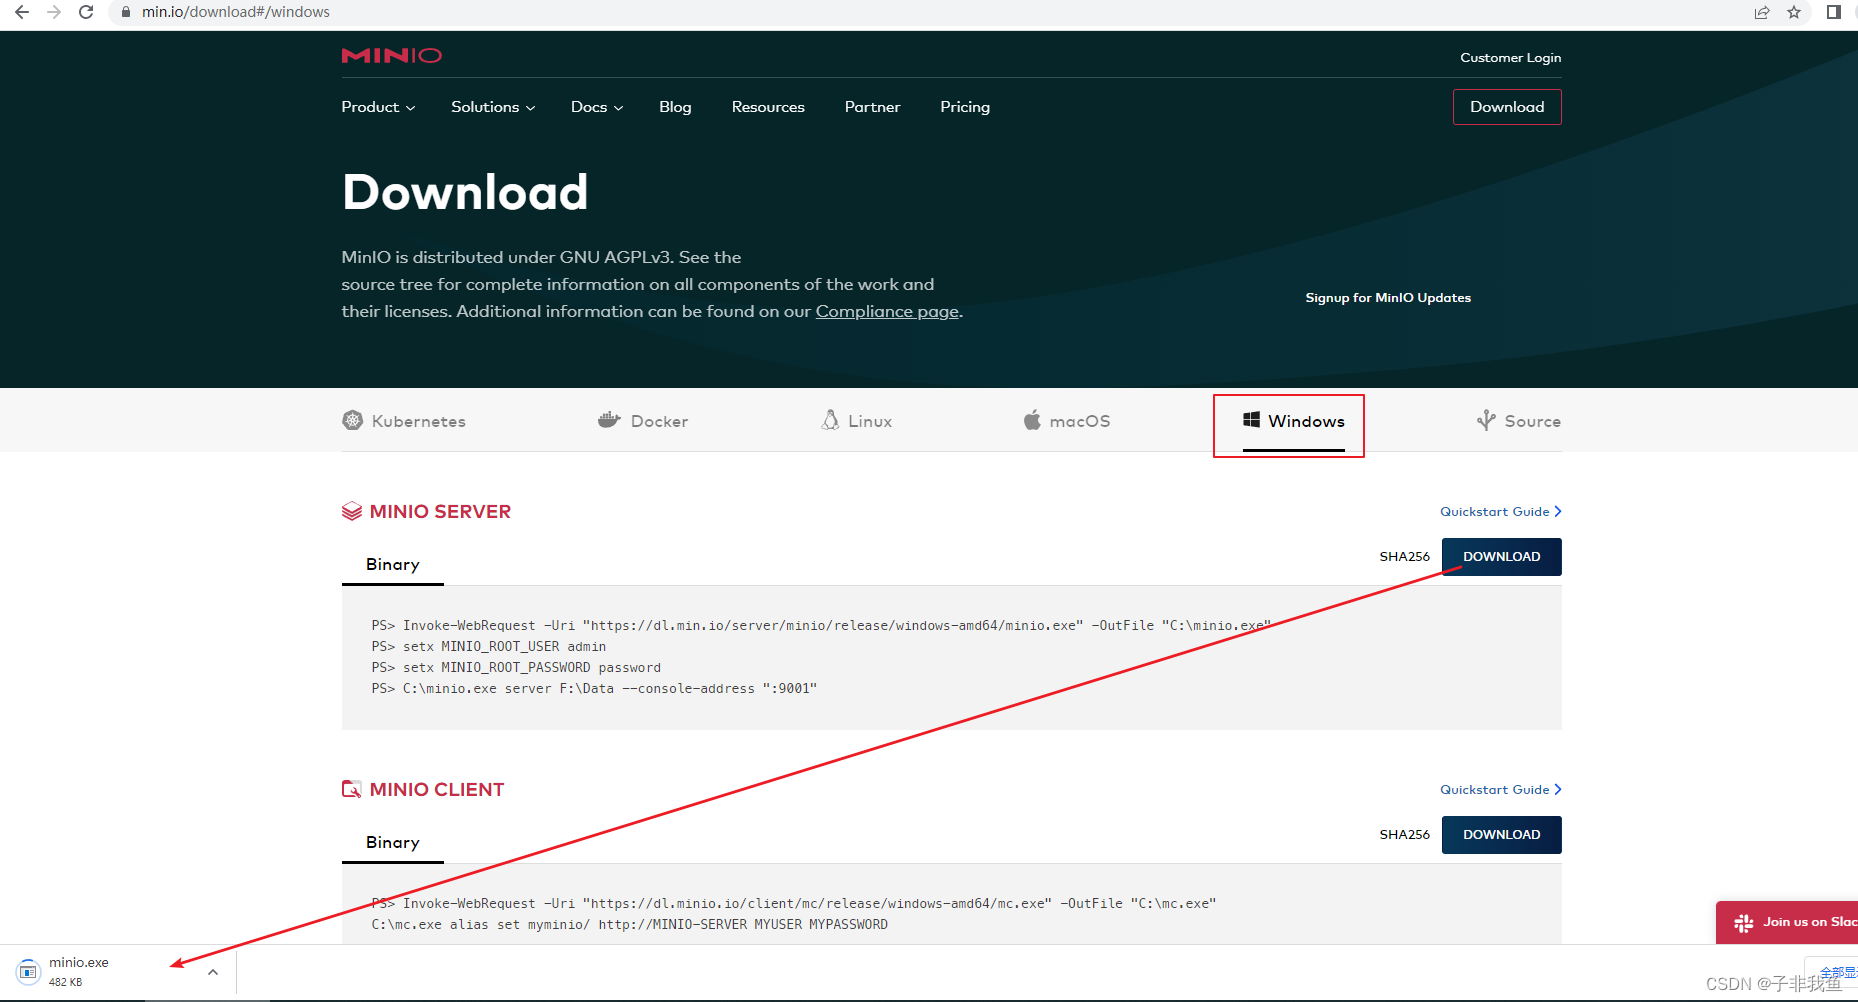Click the Invoke-WebRequest mc.exe command line
This screenshot has height=1002, width=1858.
click(x=794, y=904)
